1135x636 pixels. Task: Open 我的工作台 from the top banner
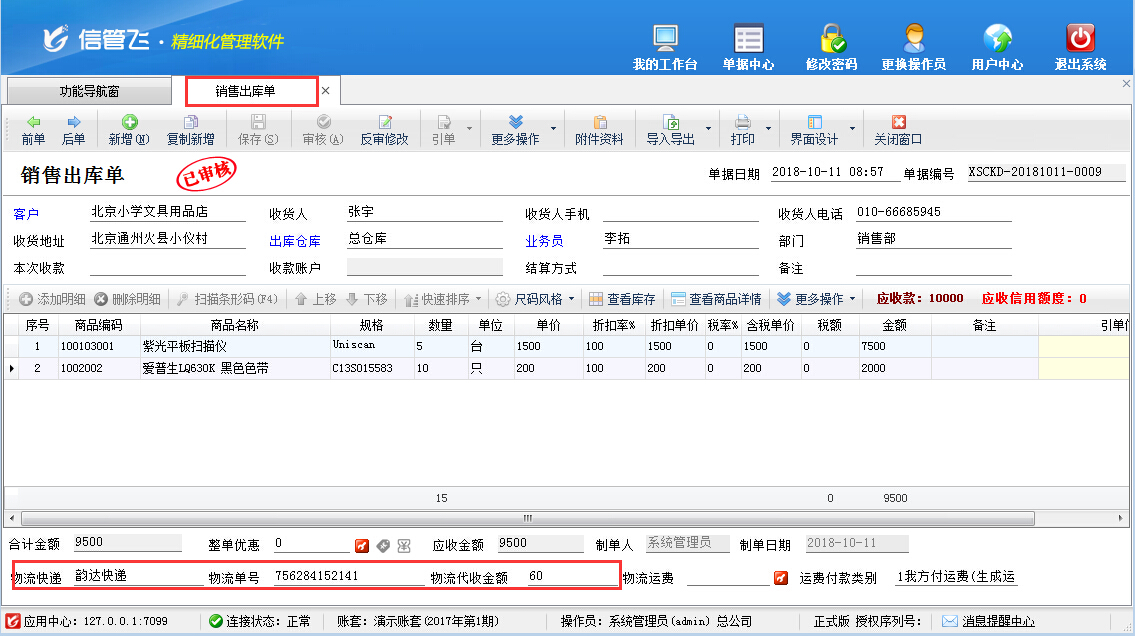665,47
